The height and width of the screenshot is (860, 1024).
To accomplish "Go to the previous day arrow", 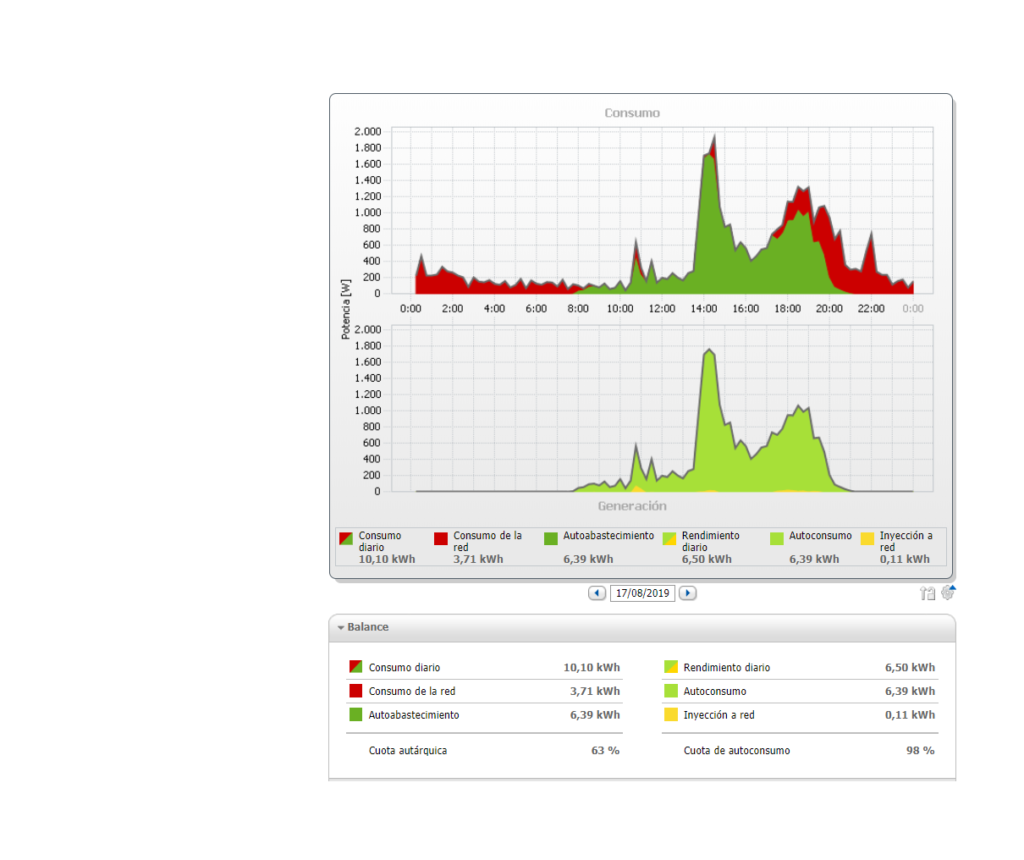I will pyautogui.click(x=597, y=593).
